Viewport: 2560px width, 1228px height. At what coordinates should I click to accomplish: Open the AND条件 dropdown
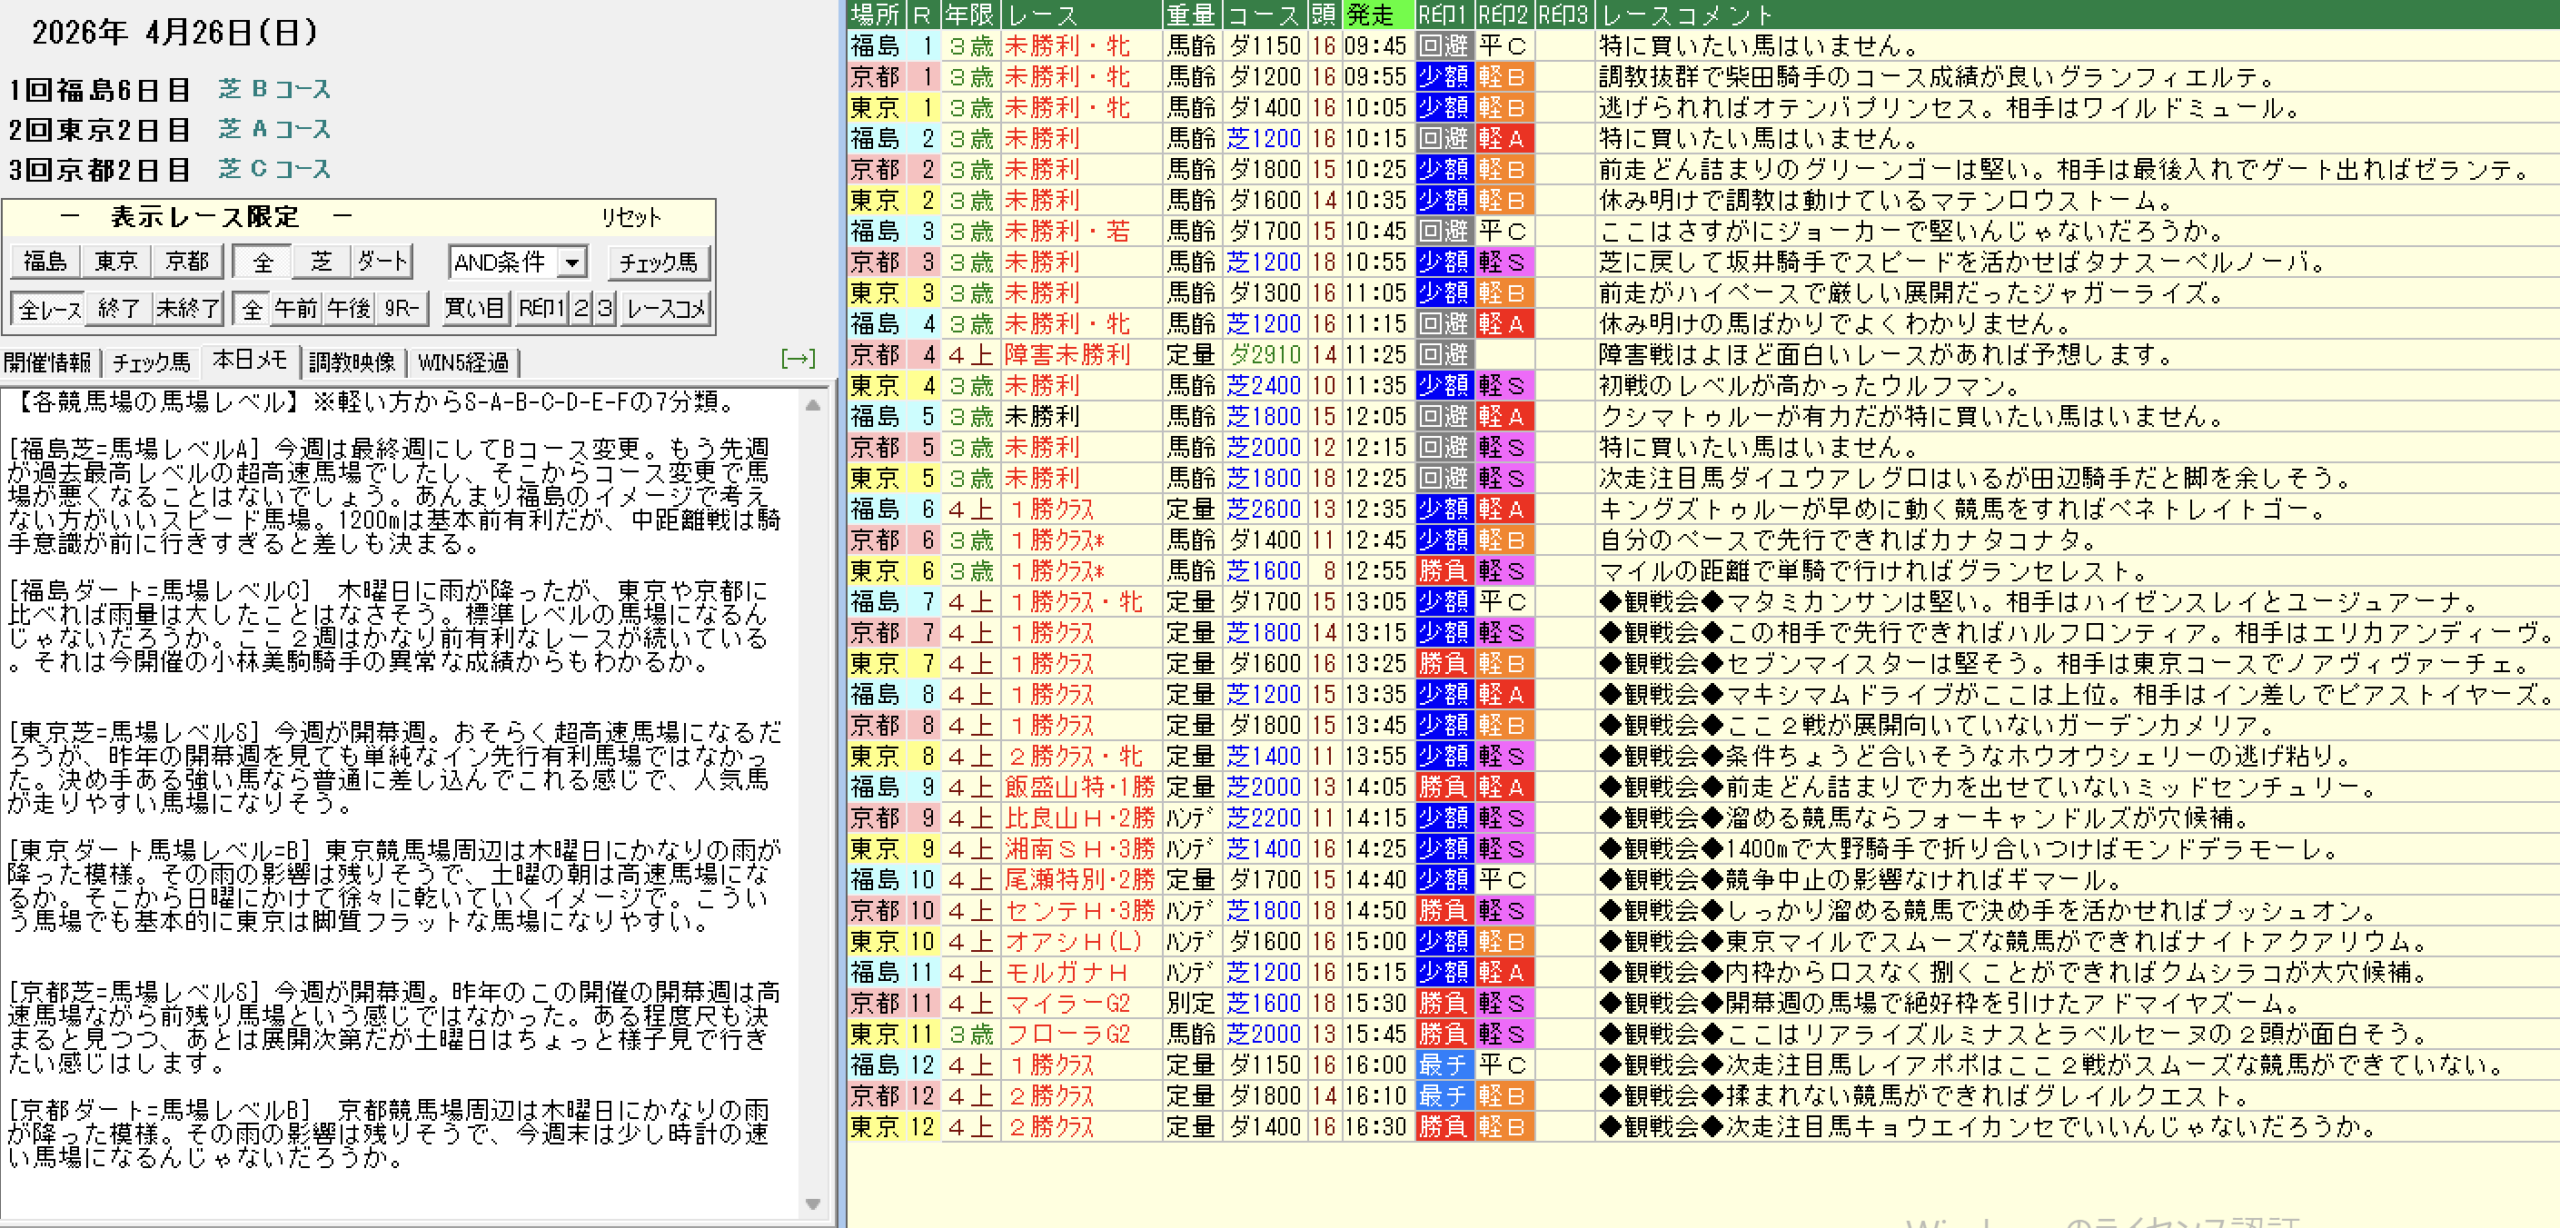pos(572,262)
